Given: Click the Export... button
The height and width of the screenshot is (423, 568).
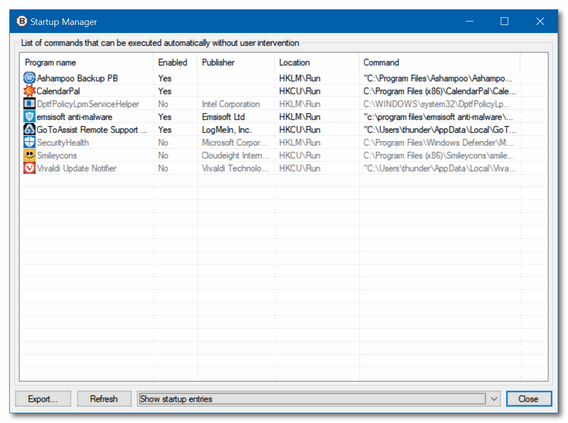Looking at the screenshot, I should [43, 399].
